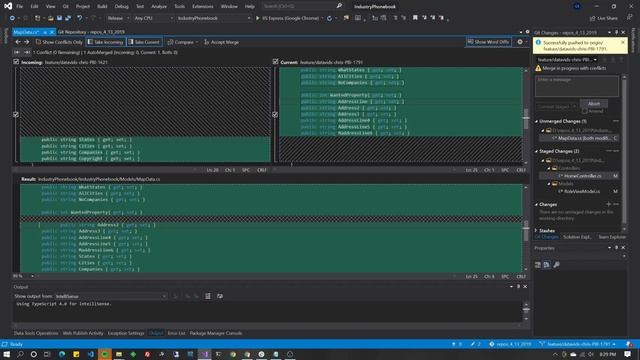Screen dimensions: 640x360
Task: Click the search magnifier icon
Action: point(339,6)
